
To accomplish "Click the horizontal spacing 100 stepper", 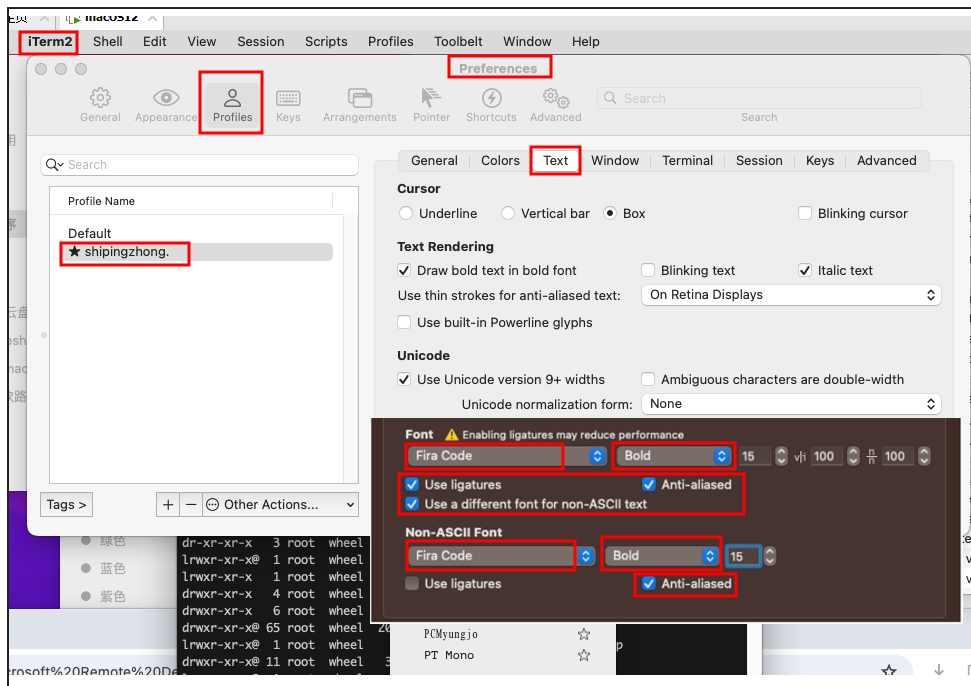I will point(853,456).
